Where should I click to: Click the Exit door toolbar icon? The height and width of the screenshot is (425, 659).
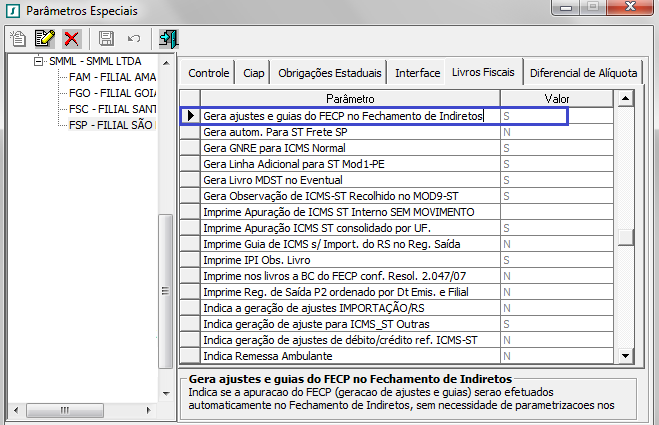168,39
